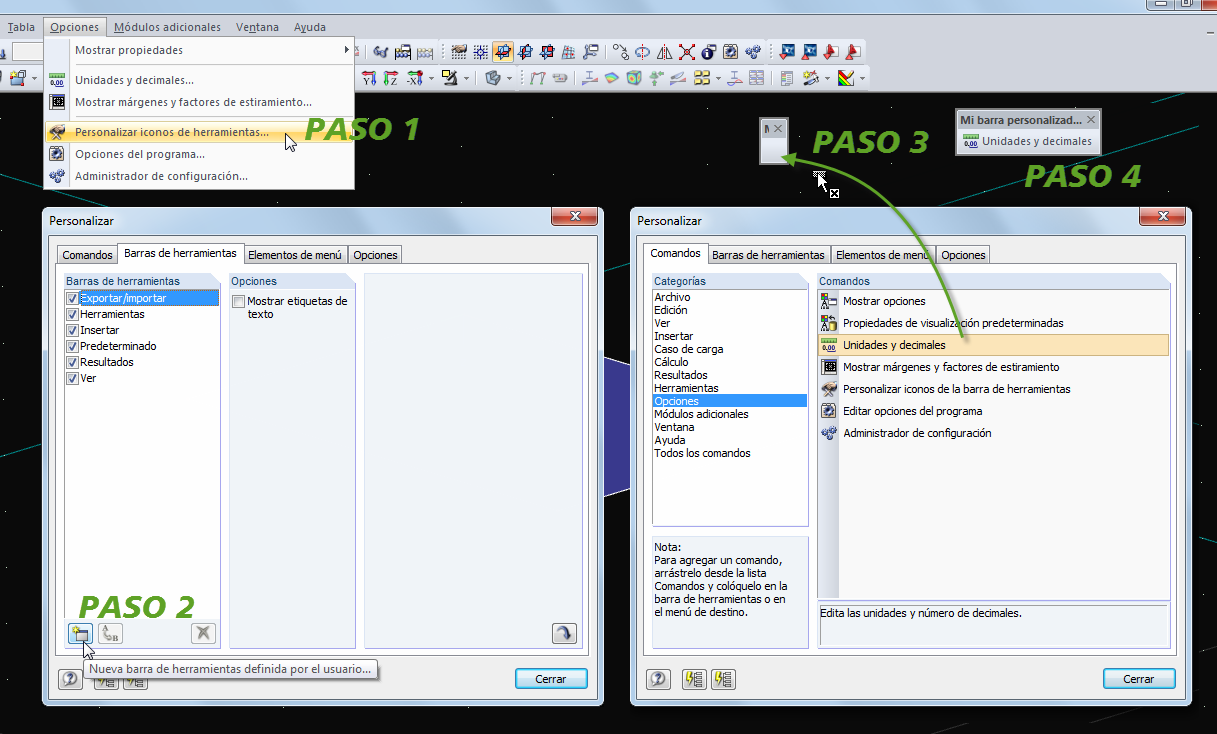
Task: Open dropdown beside the four yellow squares icon
Action: coord(718,78)
